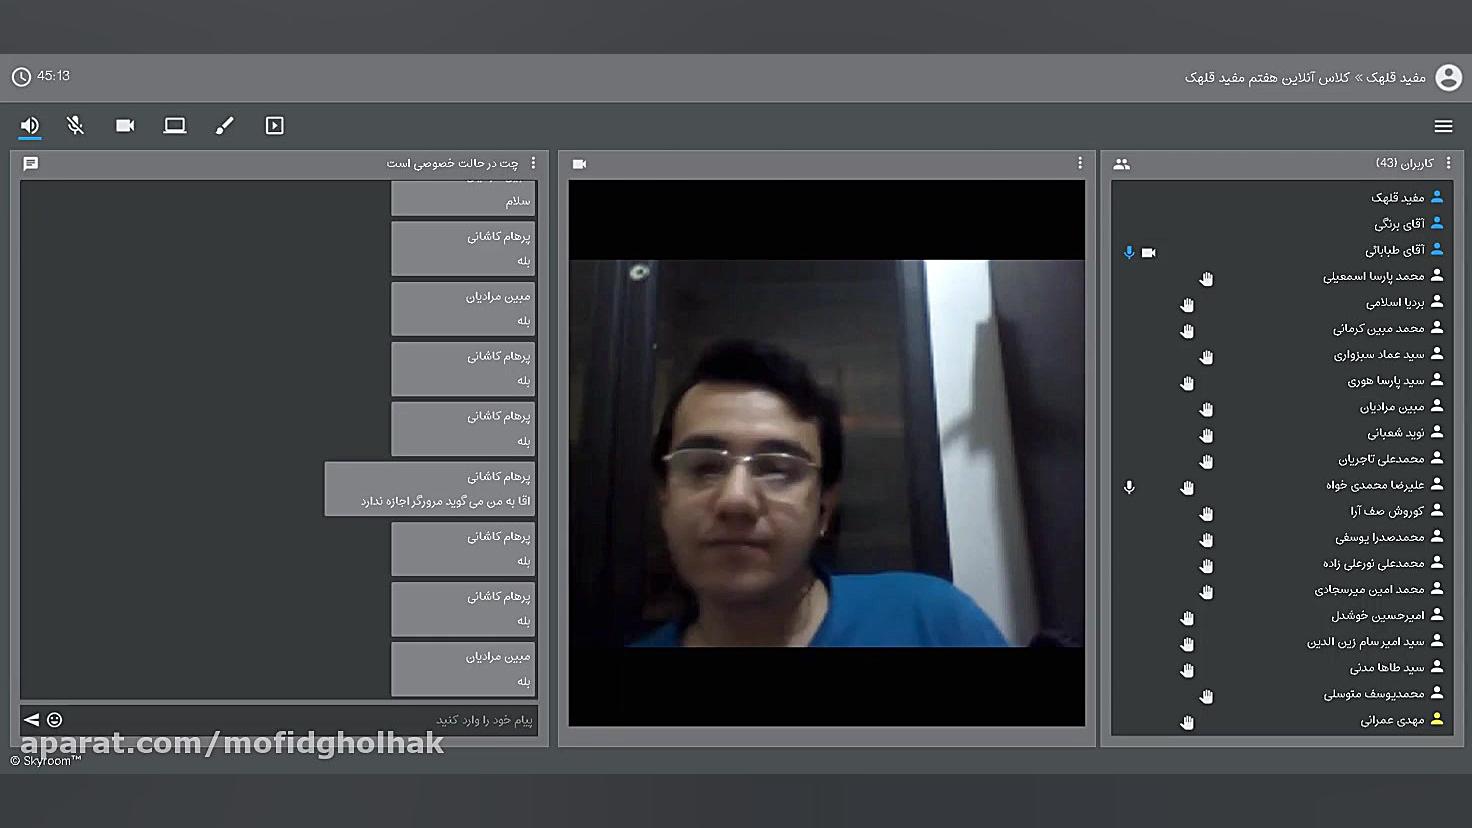Open the media player share tool
Viewport: 1472px width, 828px height.
pyautogui.click(x=275, y=126)
